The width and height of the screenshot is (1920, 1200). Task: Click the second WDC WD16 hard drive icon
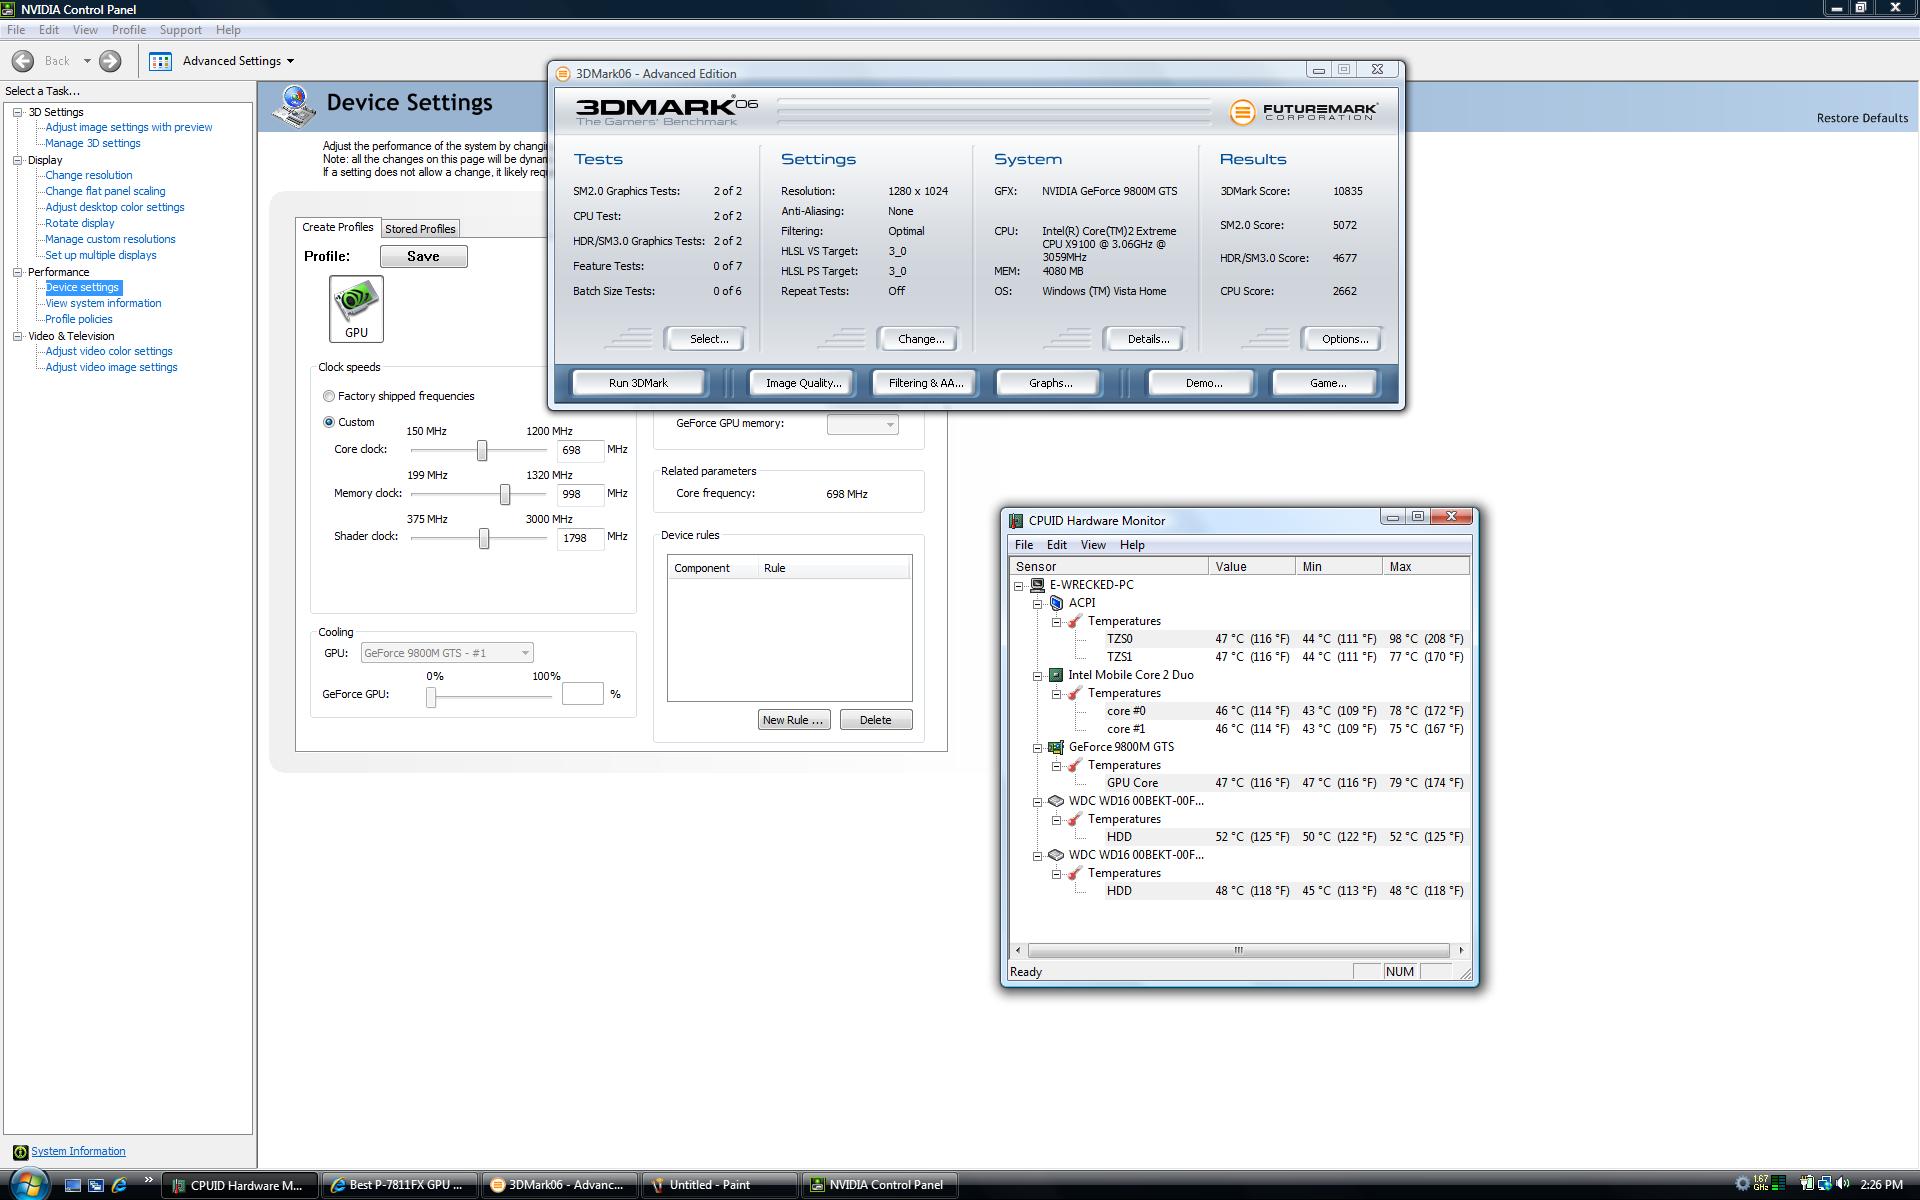point(1056,855)
